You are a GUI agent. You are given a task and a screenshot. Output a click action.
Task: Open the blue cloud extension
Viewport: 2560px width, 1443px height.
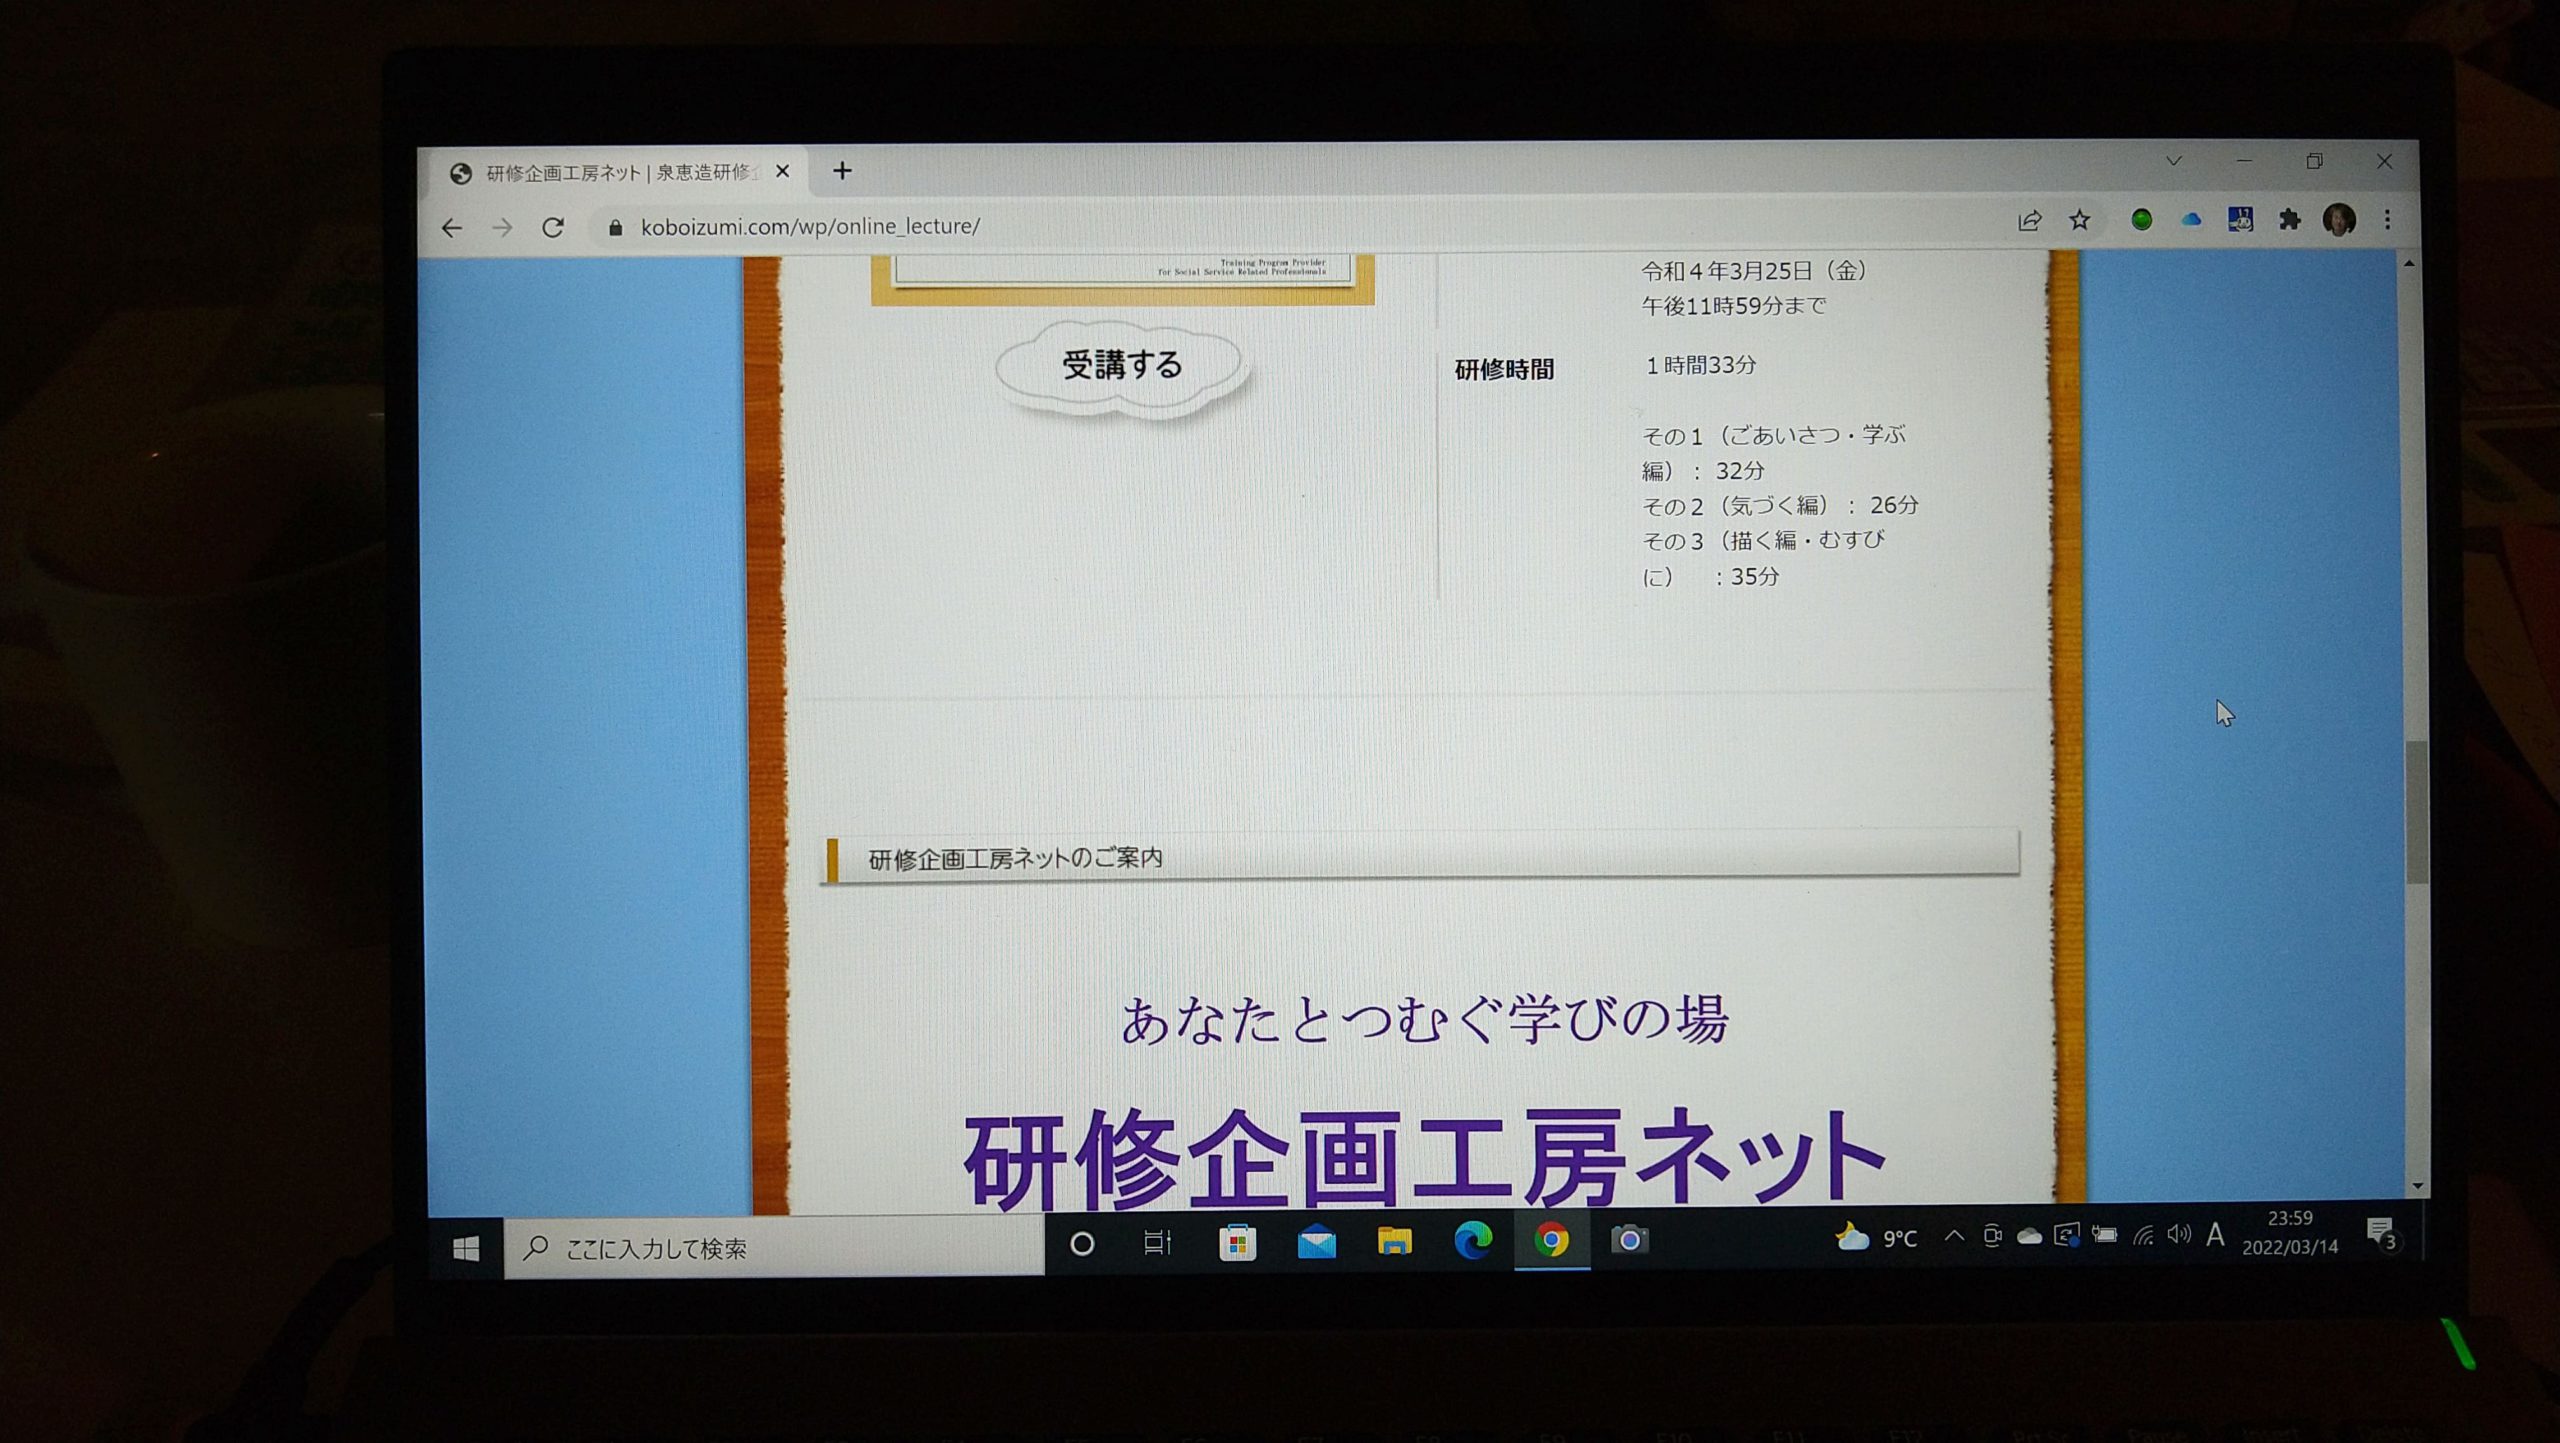2191,220
